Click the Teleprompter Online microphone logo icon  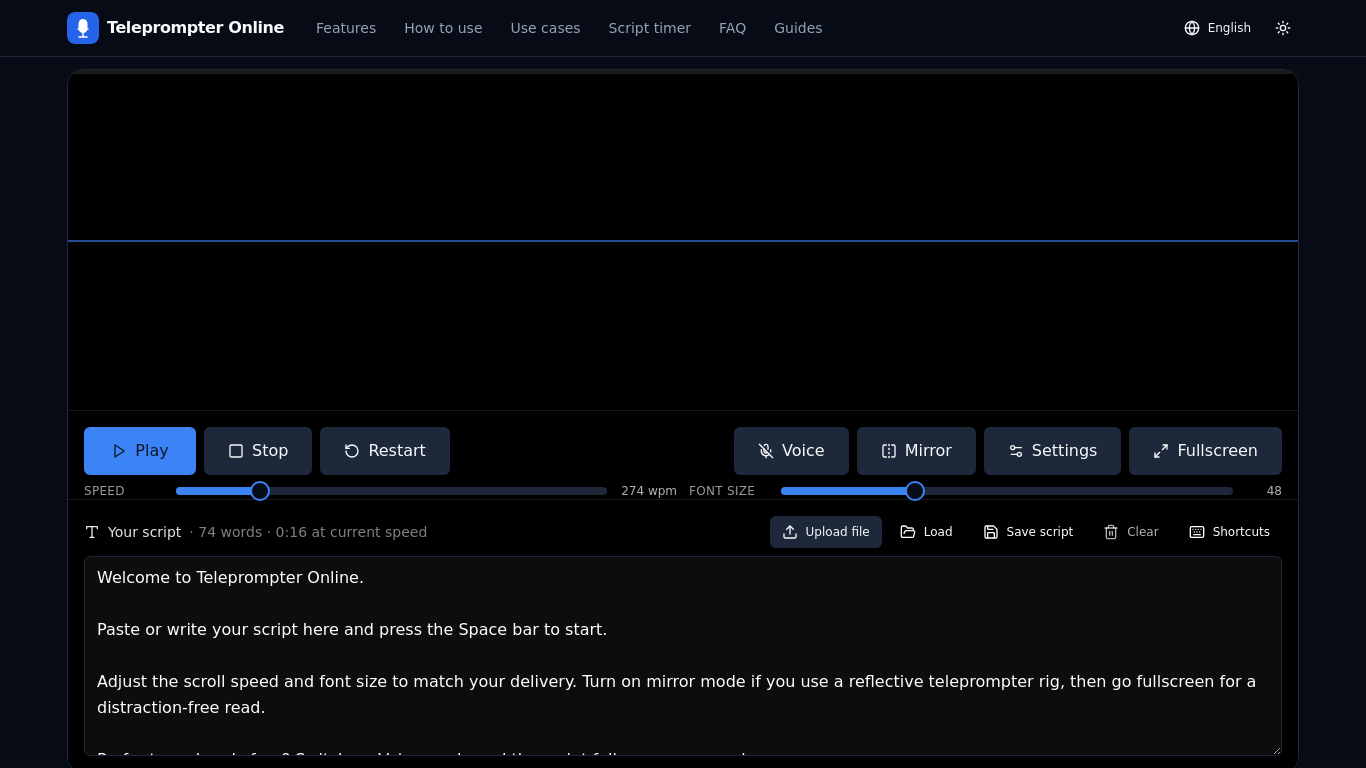(x=83, y=28)
